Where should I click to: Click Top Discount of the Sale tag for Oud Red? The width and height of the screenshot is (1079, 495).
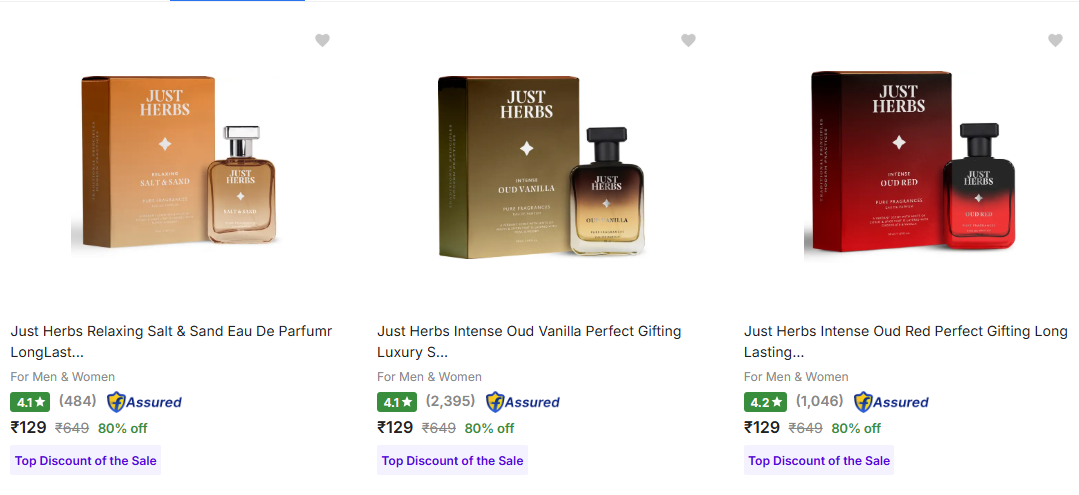pyautogui.click(x=819, y=461)
